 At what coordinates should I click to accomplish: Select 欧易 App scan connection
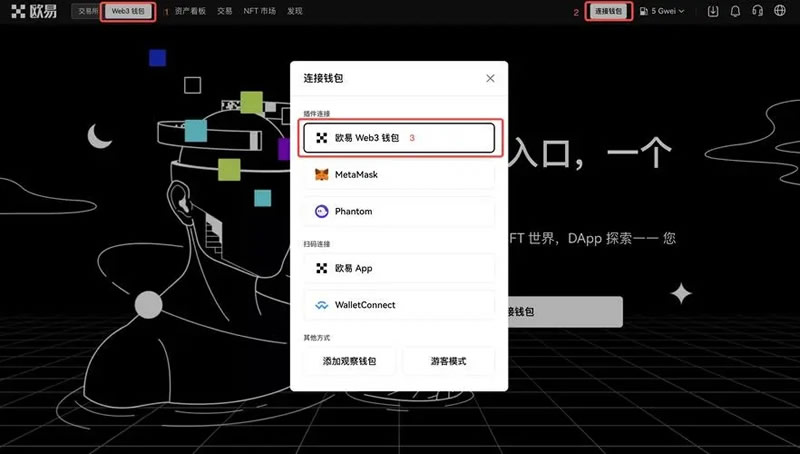399,268
